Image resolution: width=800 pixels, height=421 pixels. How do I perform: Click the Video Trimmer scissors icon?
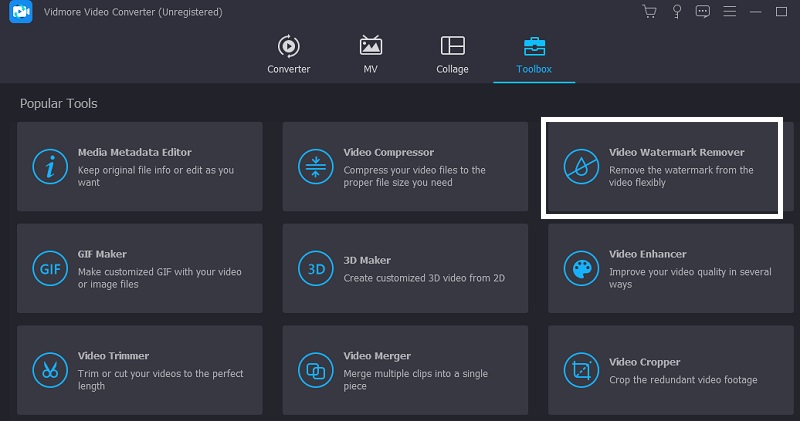pyautogui.click(x=49, y=370)
